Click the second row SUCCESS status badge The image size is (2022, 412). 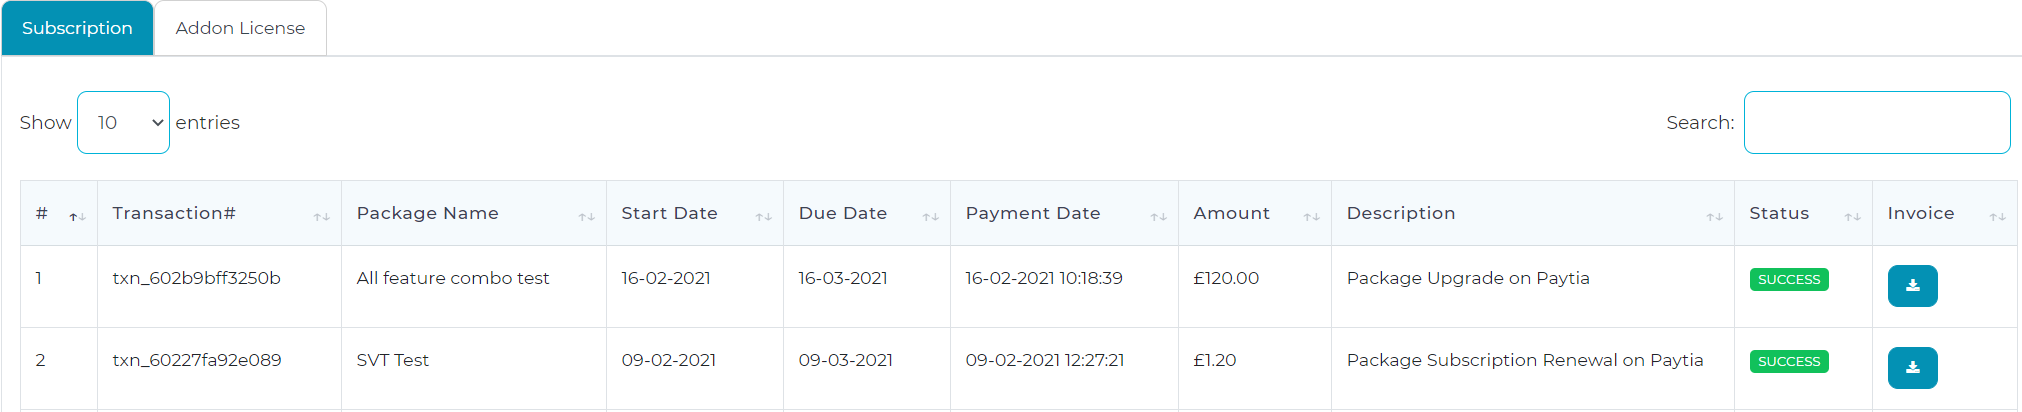tap(1789, 362)
